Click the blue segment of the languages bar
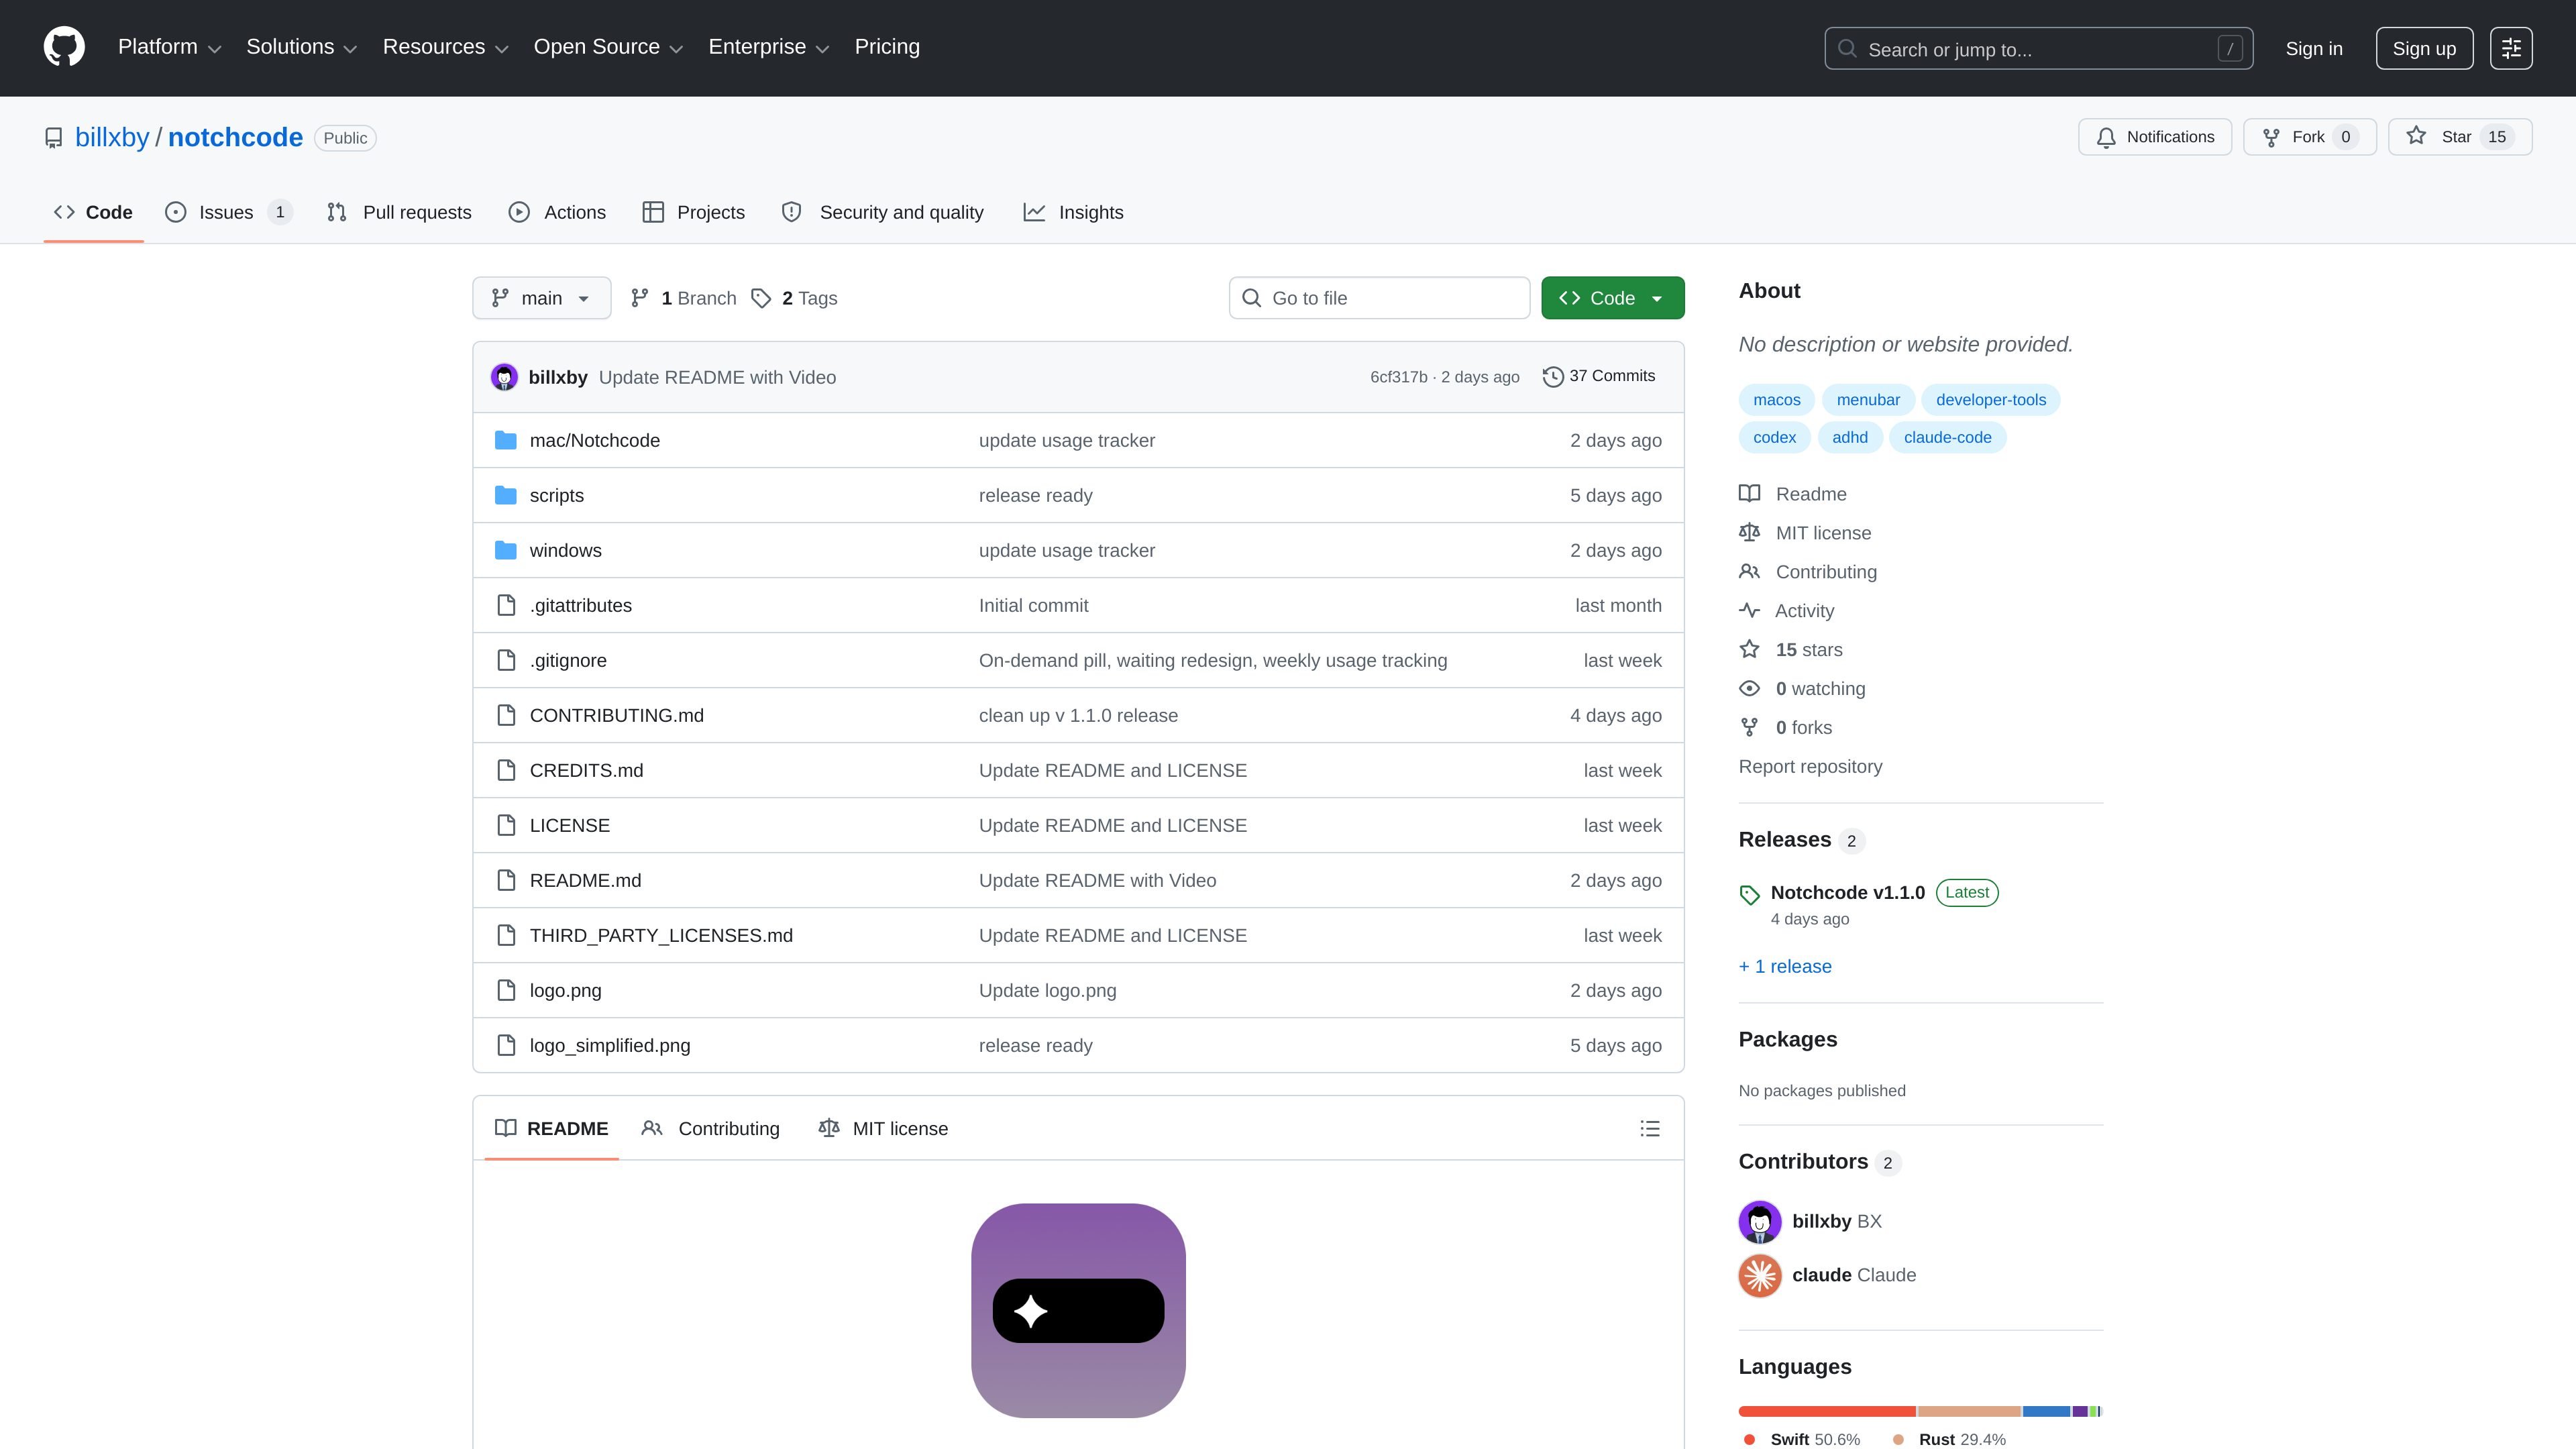Viewport: 2576px width, 1449px height. [2046, 1411]
